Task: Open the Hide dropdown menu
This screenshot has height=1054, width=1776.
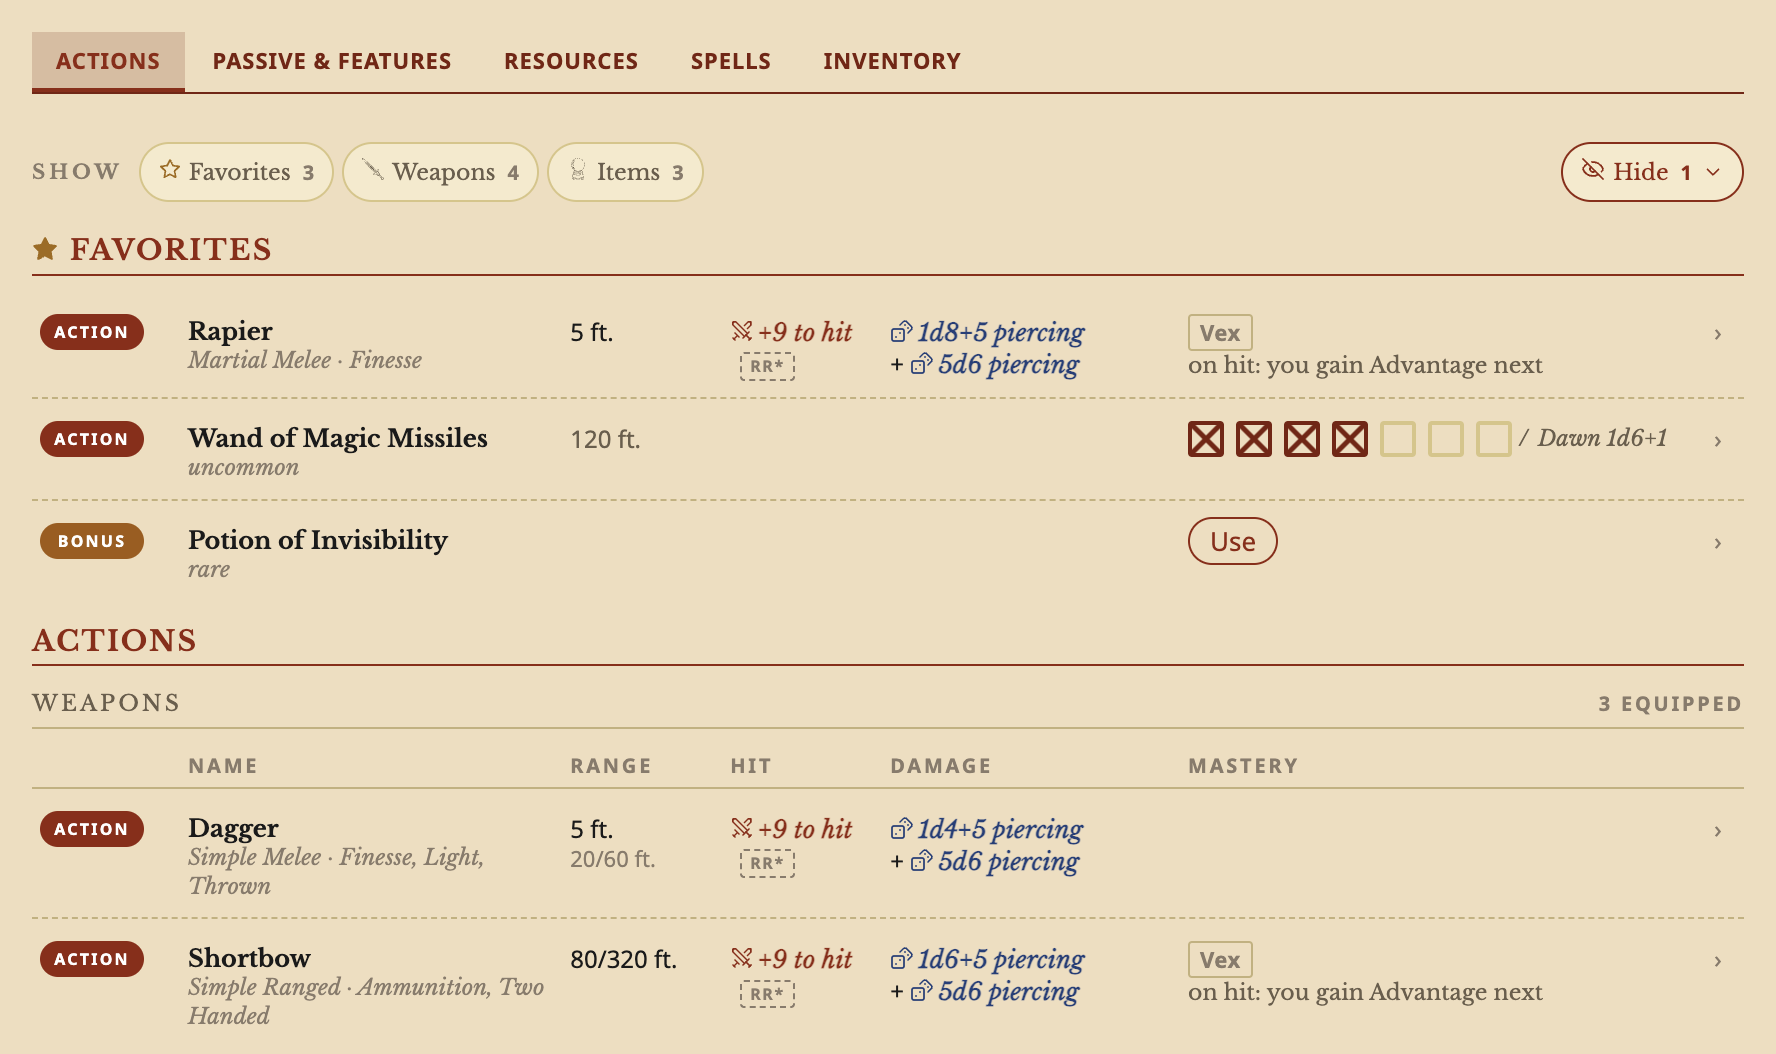Action: click(x=1652, y=172)
